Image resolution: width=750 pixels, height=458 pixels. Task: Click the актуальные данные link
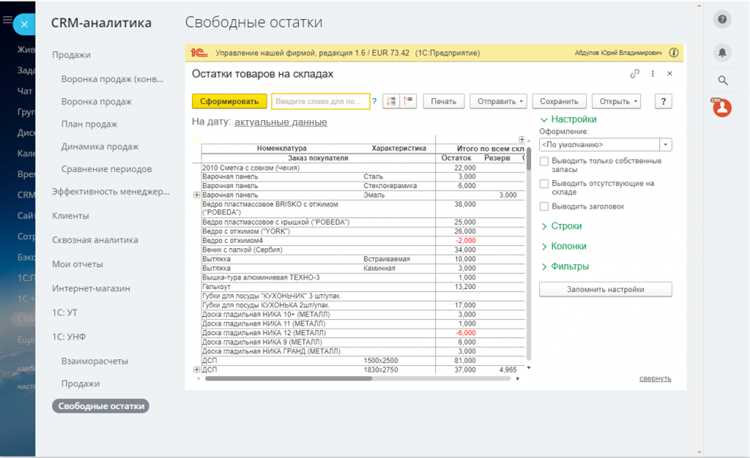coord(280,122)
